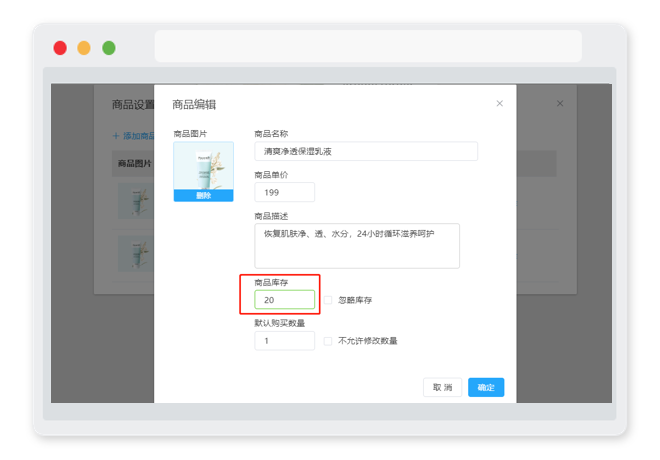Delete the product image via 删除 bar

(x=204, y=196)
